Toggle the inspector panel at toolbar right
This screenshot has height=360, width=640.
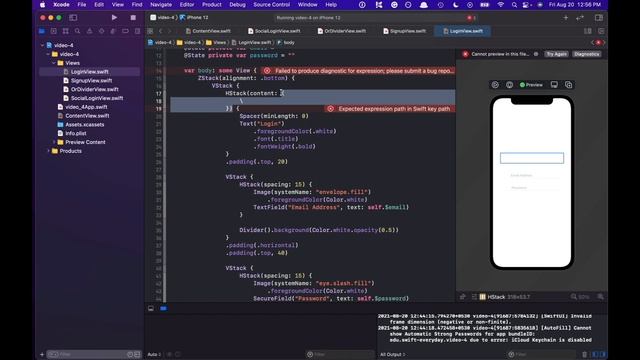pyautogui.click(x=599, y=18)
